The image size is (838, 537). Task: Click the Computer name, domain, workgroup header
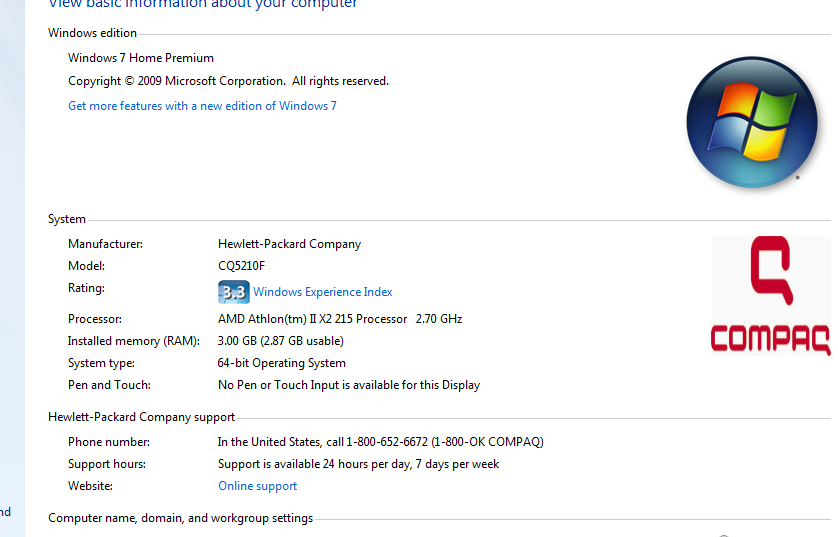tap(180, 518)
